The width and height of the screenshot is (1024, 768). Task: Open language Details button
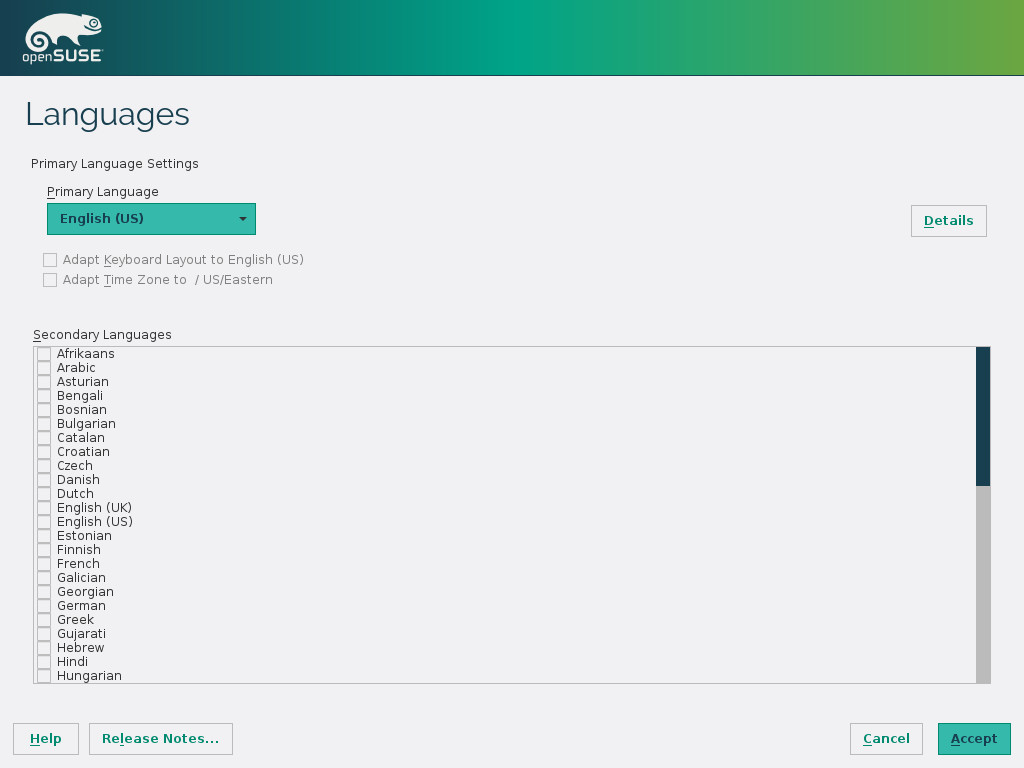(948, 221)
